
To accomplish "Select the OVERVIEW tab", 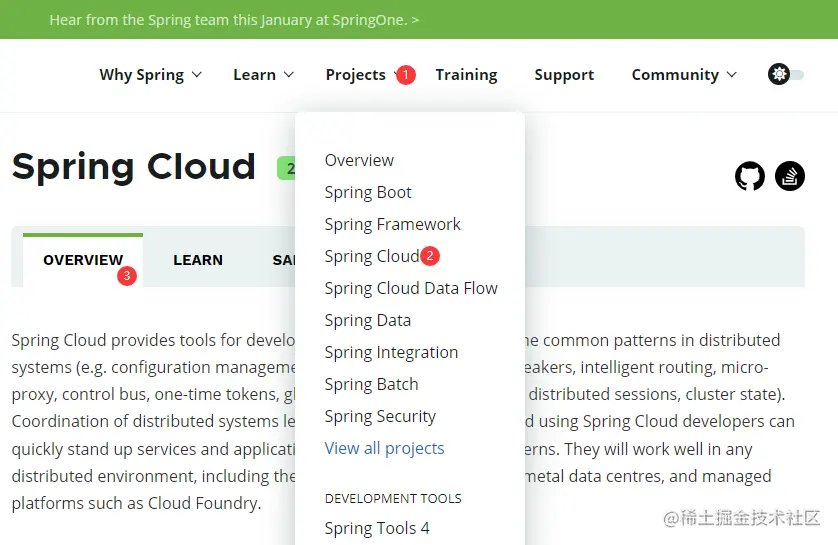I will [x=83, y=260].
